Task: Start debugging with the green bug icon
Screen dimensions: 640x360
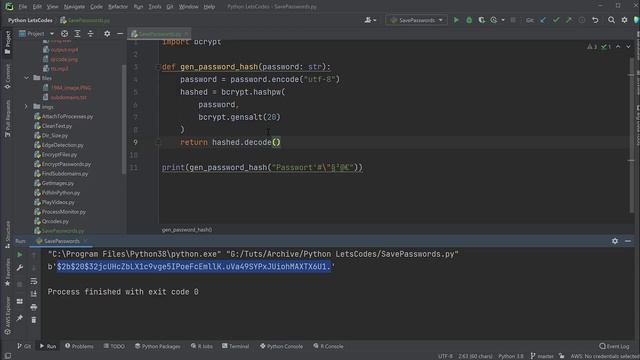Action: pyautogui.click(x=469, y=20)
